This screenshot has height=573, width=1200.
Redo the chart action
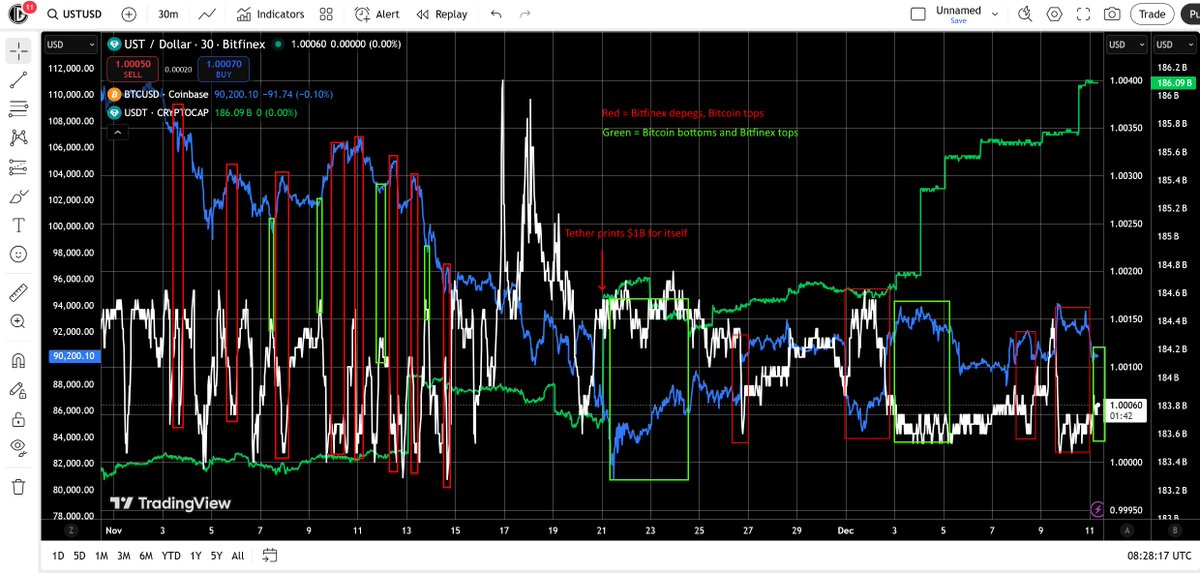pyautogui.click(x=525, y=14)
